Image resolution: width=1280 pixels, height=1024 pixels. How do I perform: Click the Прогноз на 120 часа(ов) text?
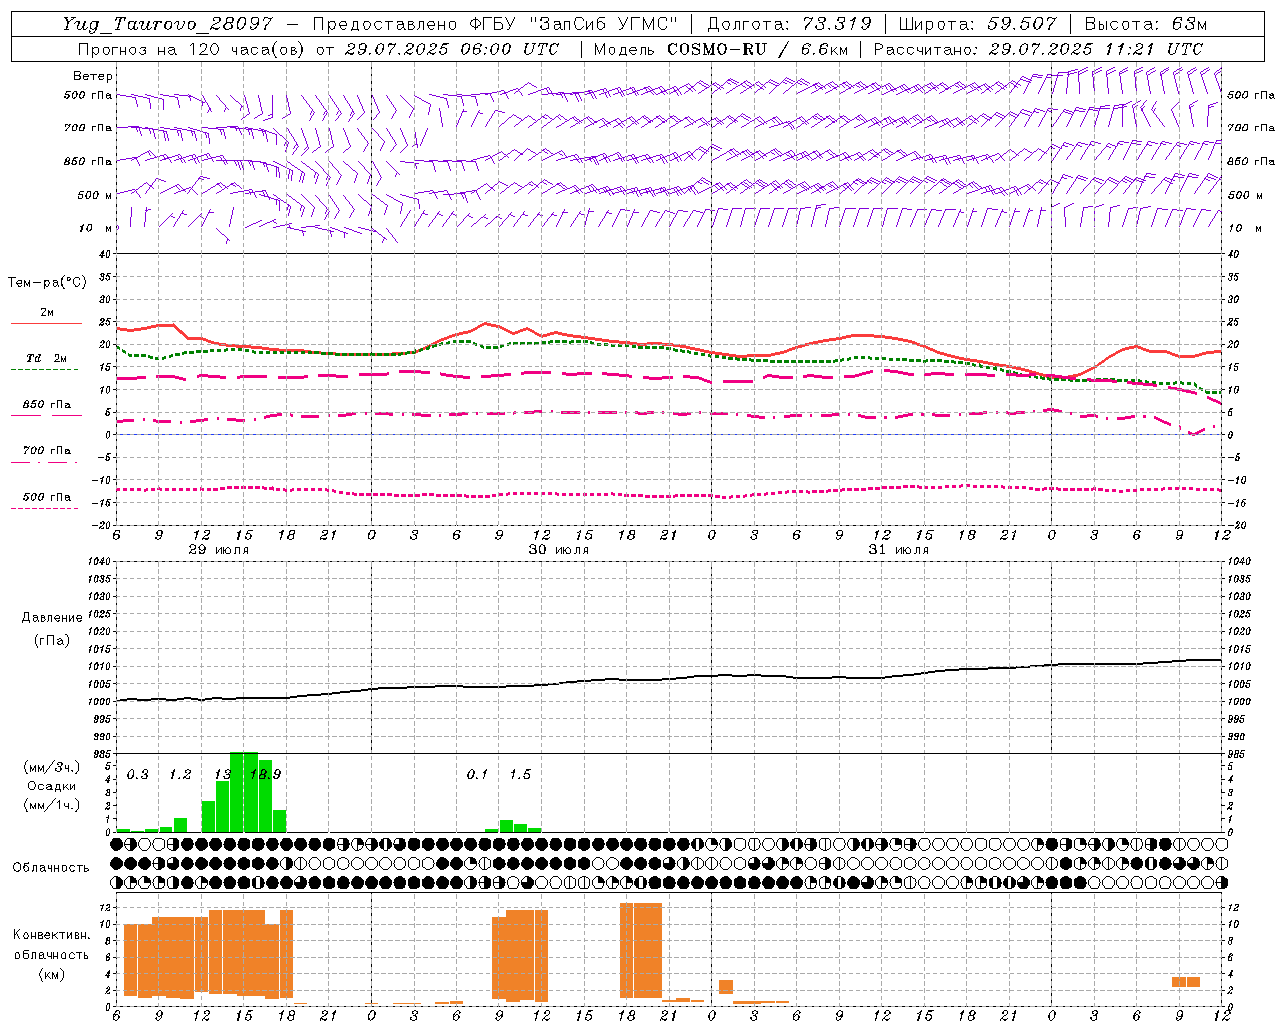(192, 49)
